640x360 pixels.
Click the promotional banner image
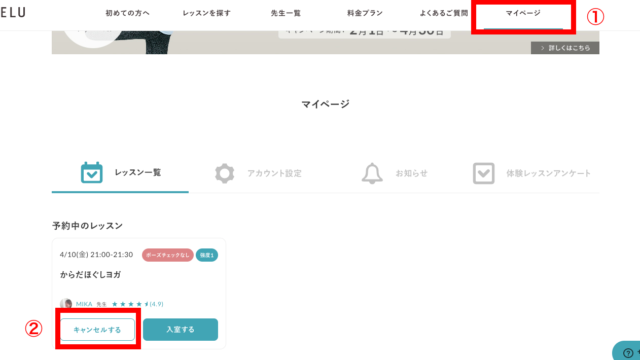(325, 42)
